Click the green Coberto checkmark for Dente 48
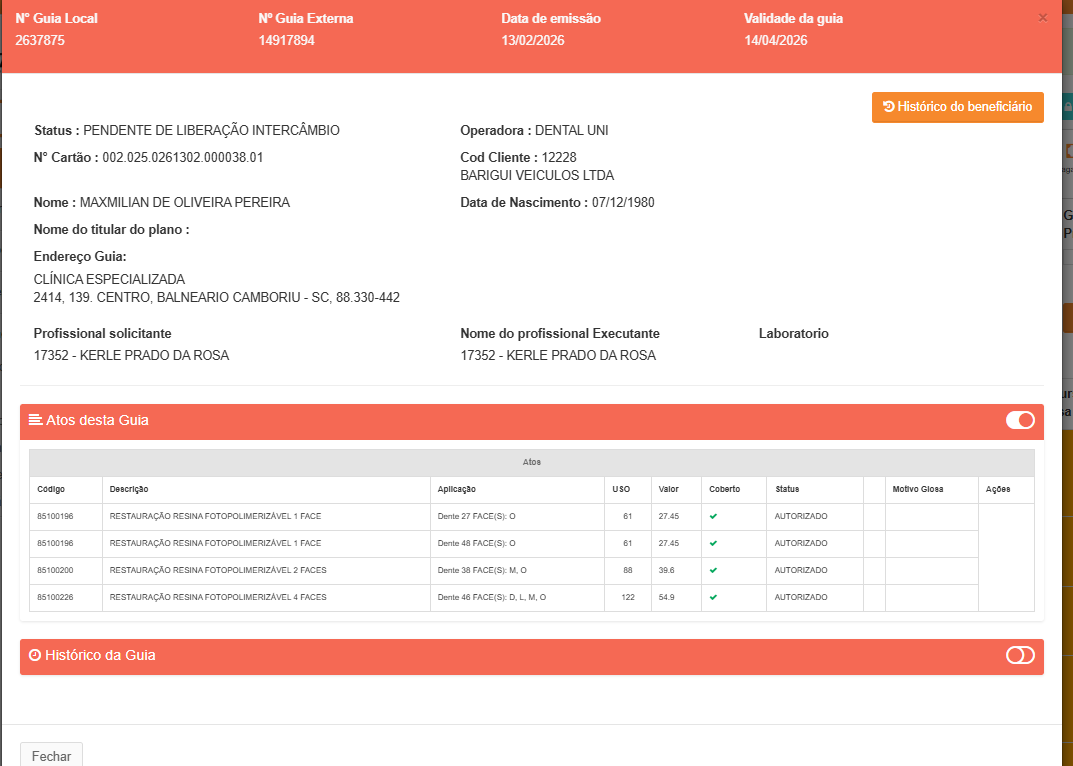Image resolution: width=1073 pixels, height=766 pixels. [x=713, y=543]
